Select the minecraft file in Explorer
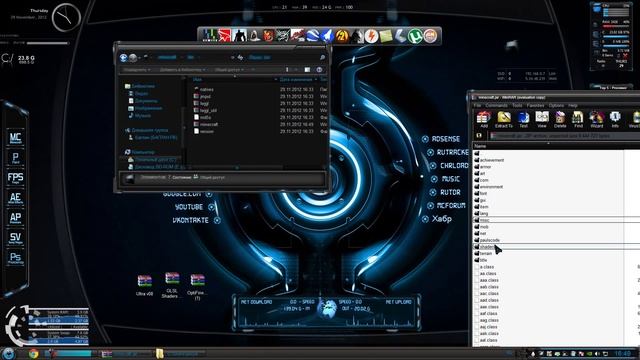The height and width of the screenshot is (360, 640). [206, 124]
